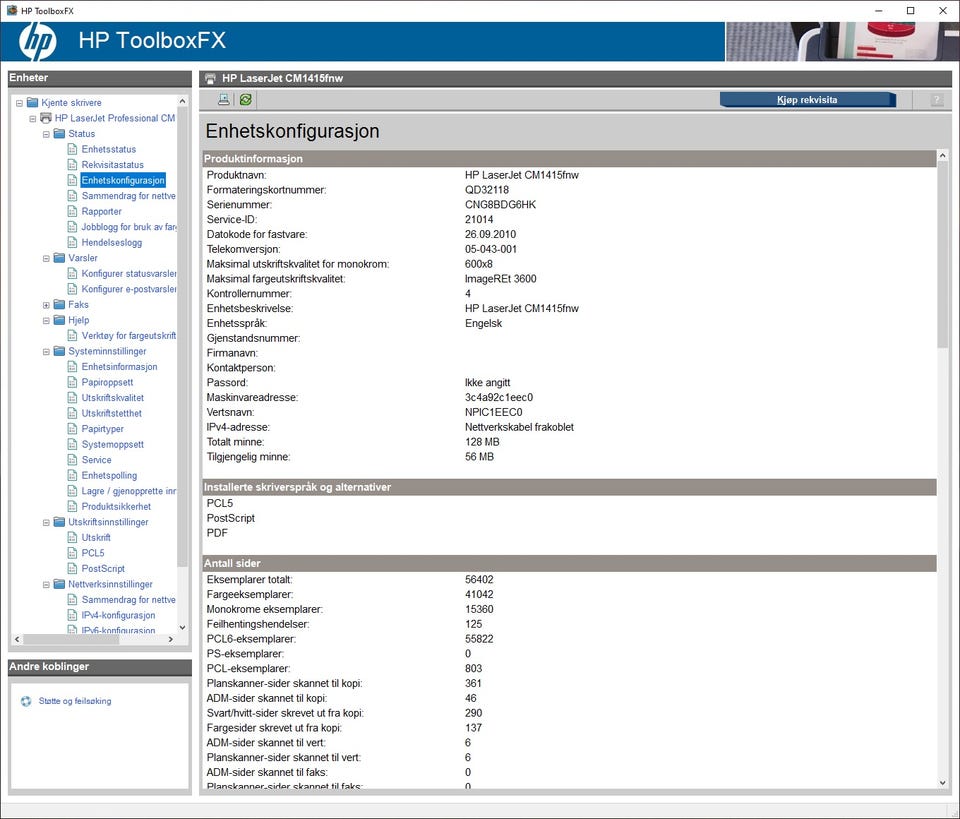
Task: Click the page icon beside Produktsikkerhet
Action: 72,506
